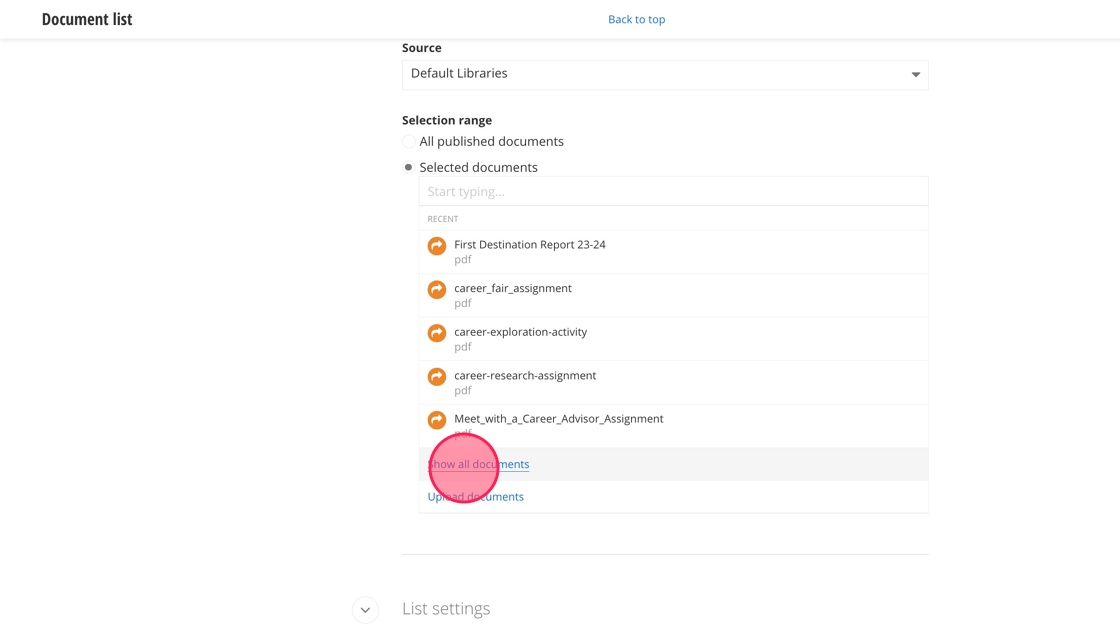Click the Back to top link

pos(636,19)
